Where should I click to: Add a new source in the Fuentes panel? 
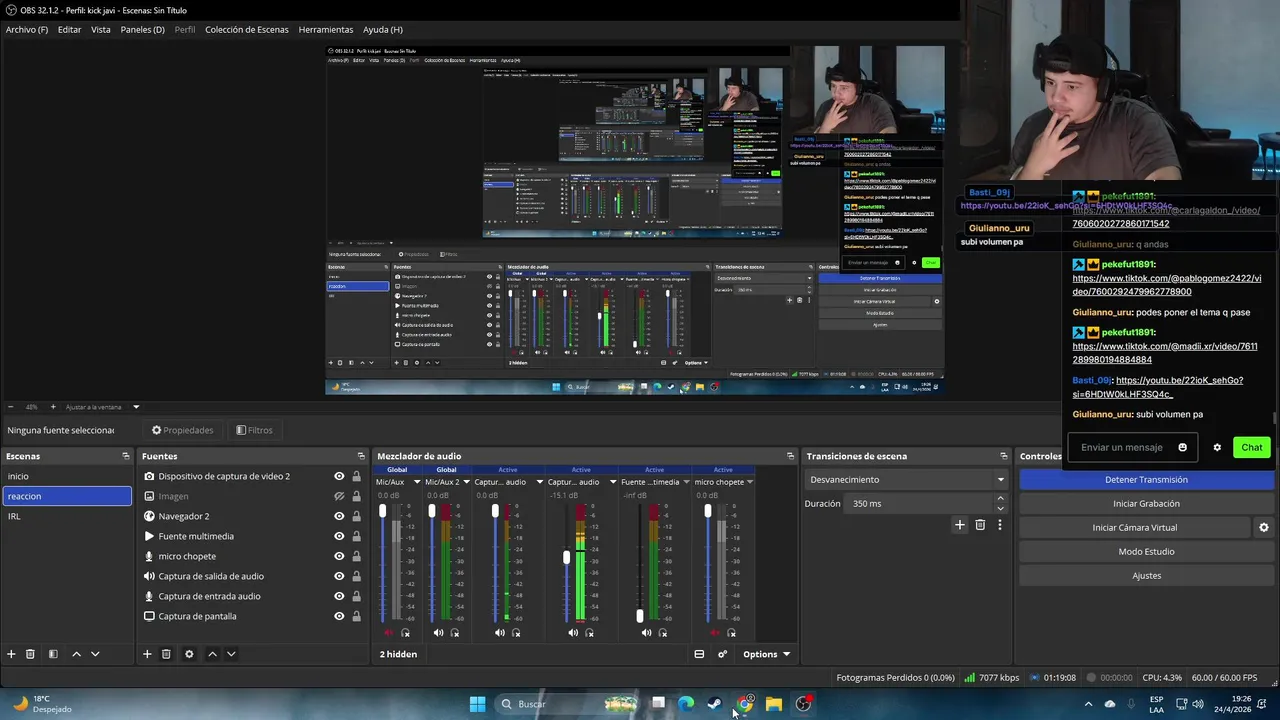click(147, 654)
